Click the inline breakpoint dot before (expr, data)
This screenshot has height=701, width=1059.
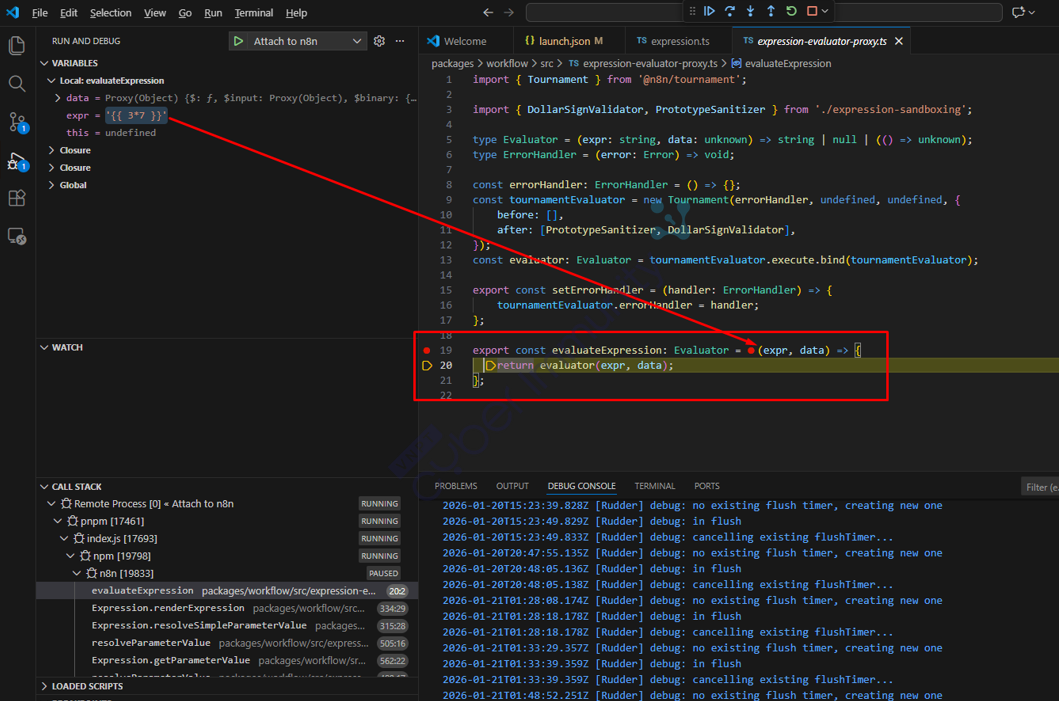coord(751,350)
